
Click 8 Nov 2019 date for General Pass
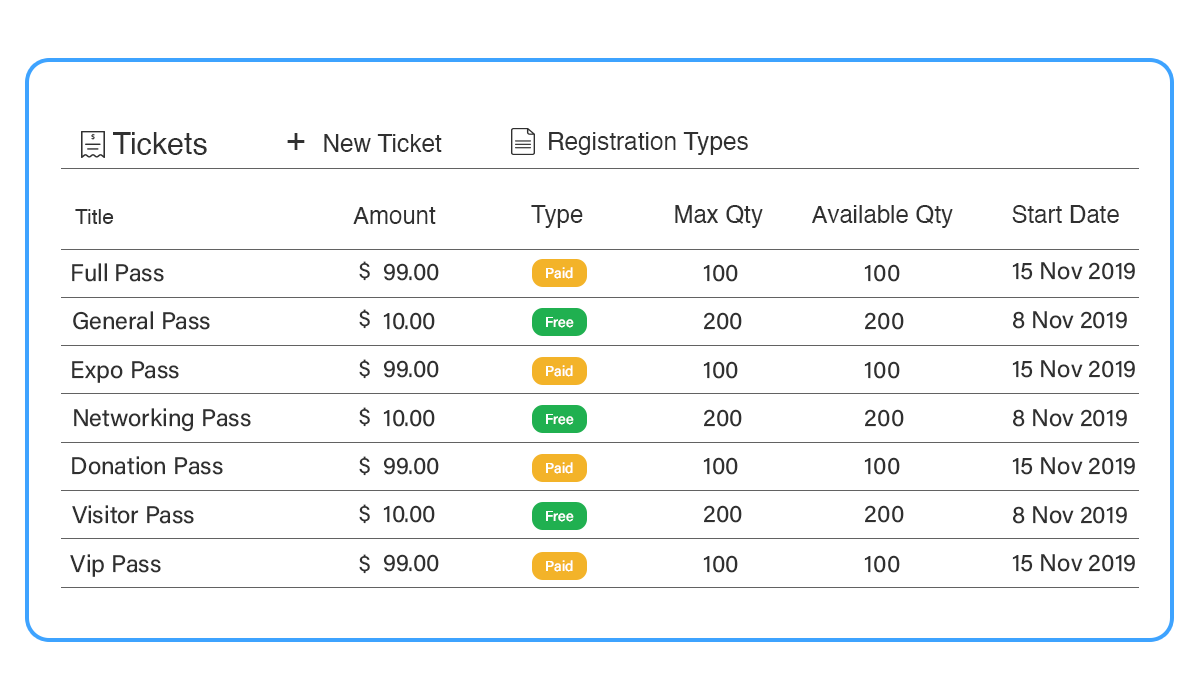[1070, 320]
